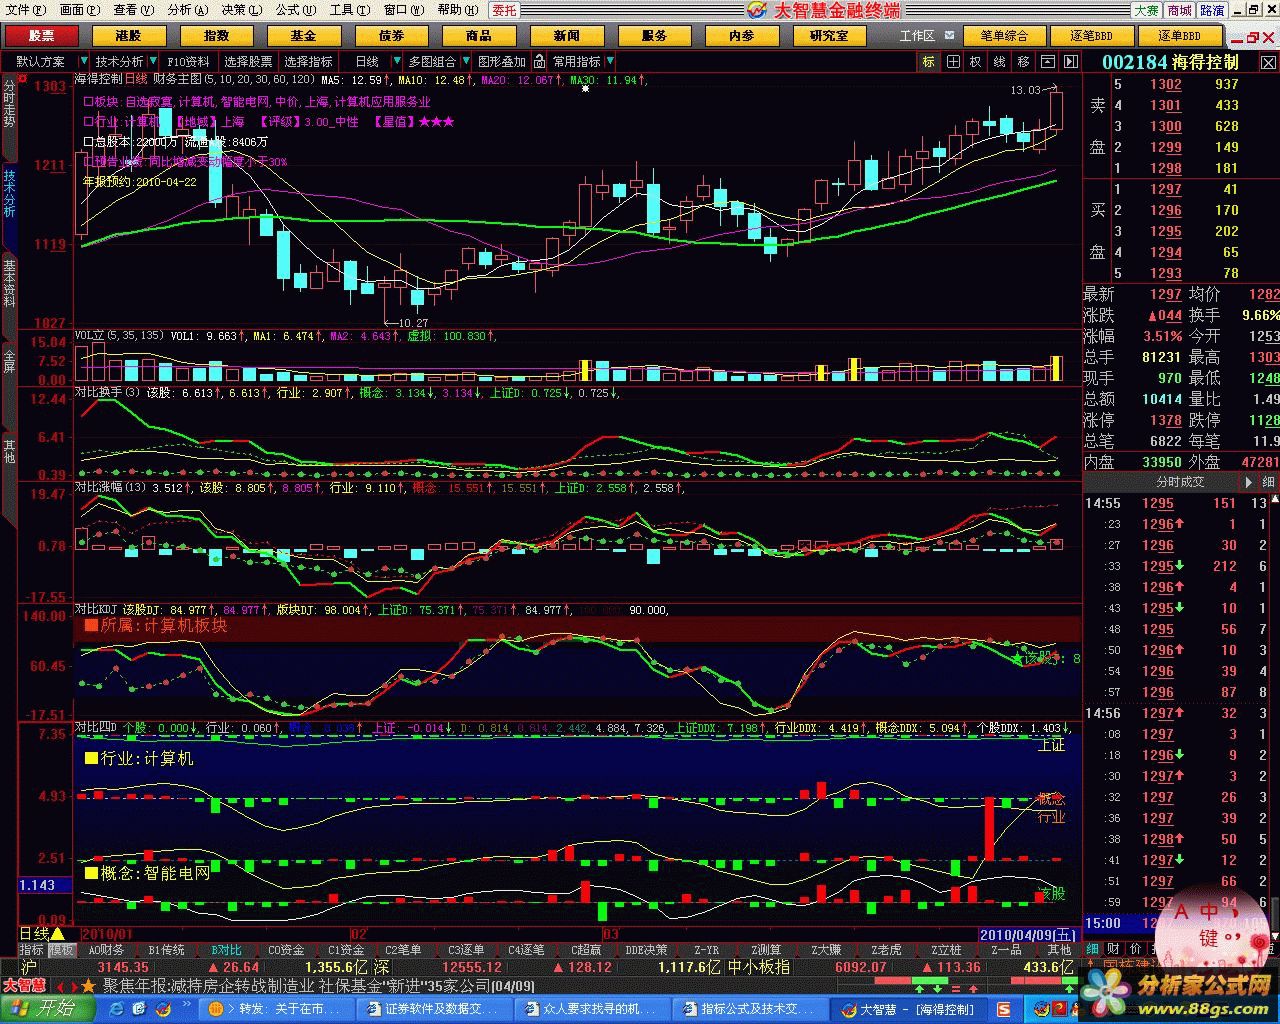This screenshot has width=1280, height=1024.
Task: Toggle the 总股本 checkbox in chart info
Action: [88, 142]
